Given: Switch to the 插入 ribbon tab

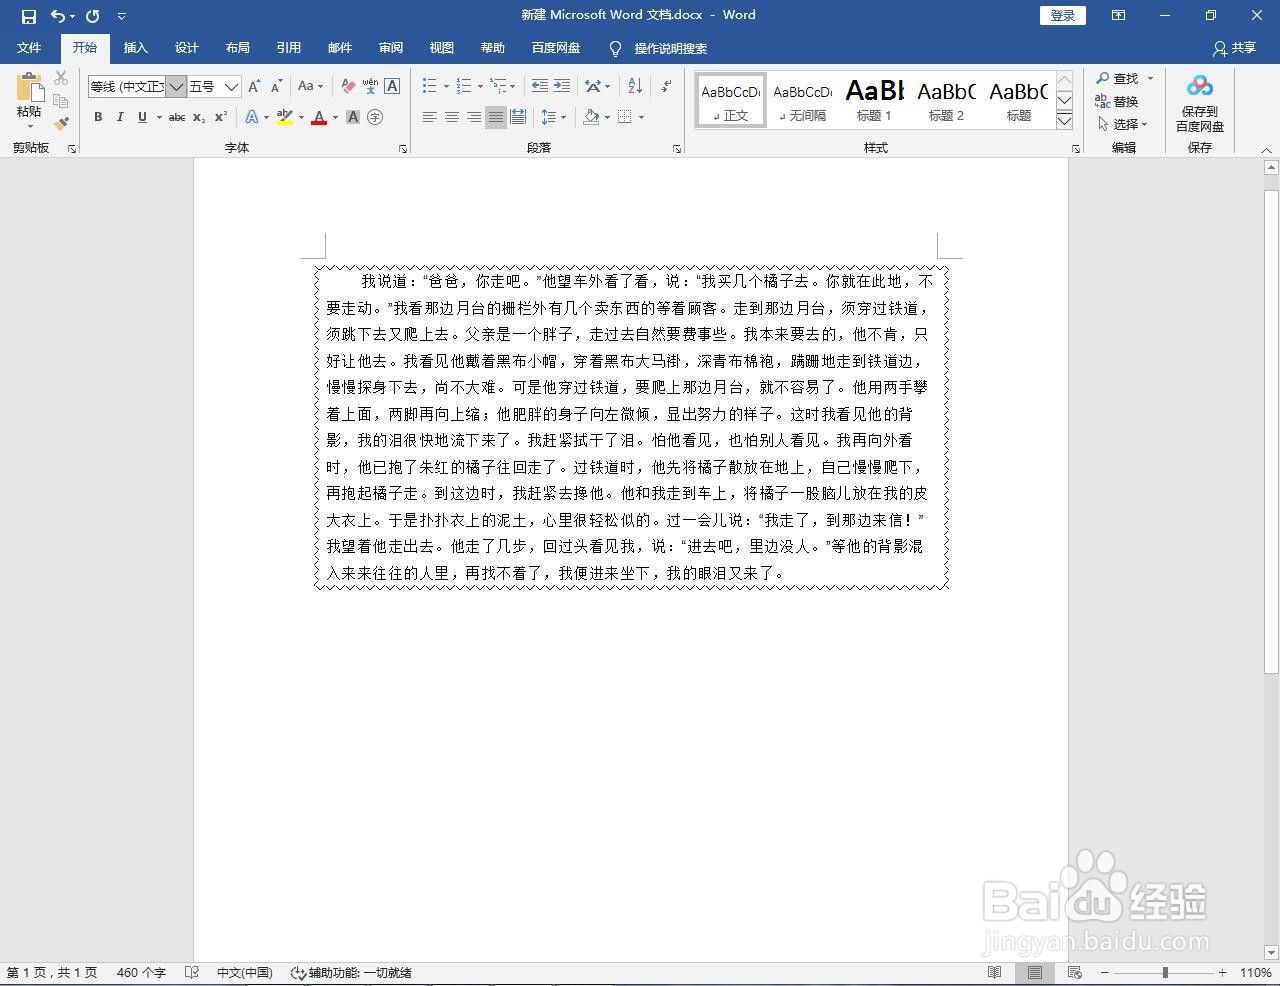Looking at the screenshot, I should pyautogui.click(x=135, y=47).
